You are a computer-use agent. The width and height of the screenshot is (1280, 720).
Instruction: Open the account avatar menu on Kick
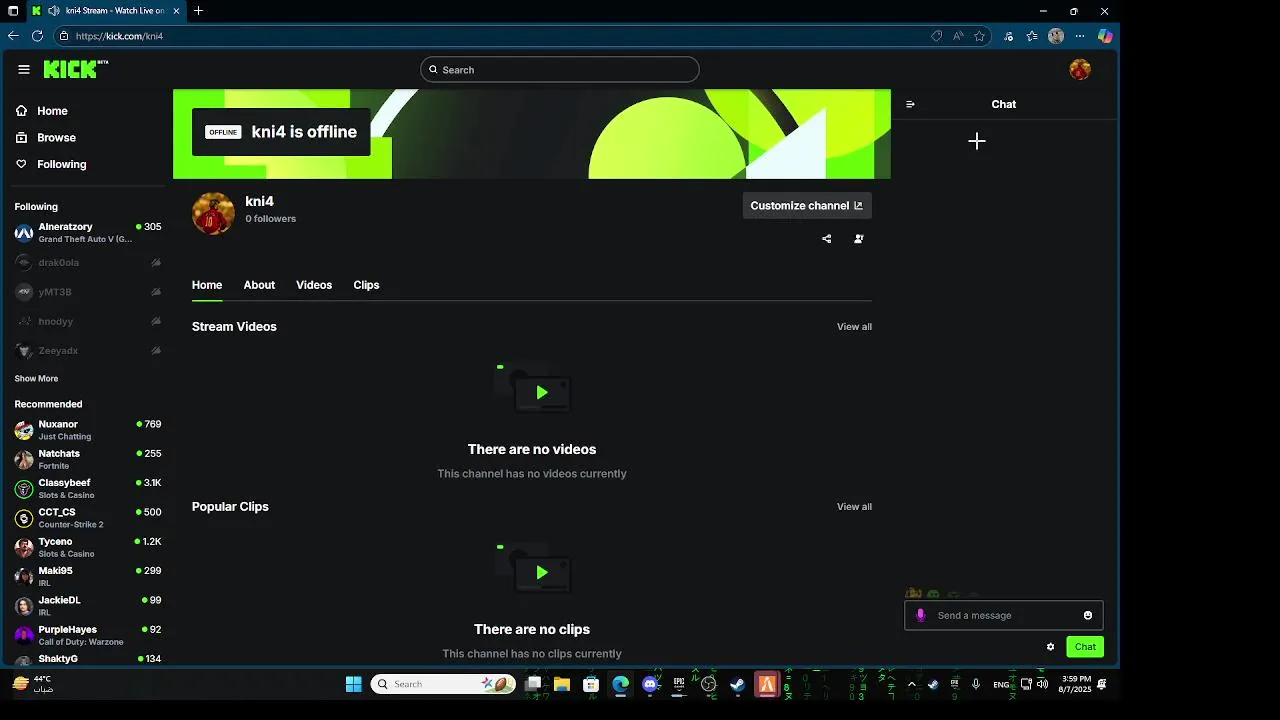(x=1080, y=69)
